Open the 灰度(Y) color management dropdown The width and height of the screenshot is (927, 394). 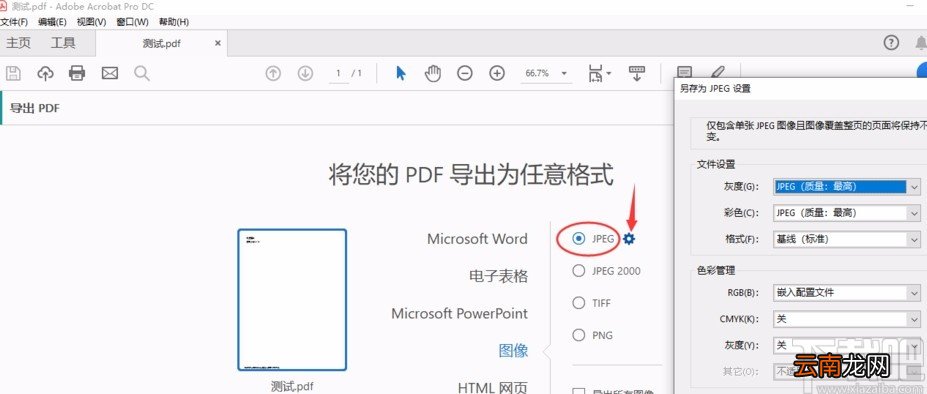(x=847, y=345)
